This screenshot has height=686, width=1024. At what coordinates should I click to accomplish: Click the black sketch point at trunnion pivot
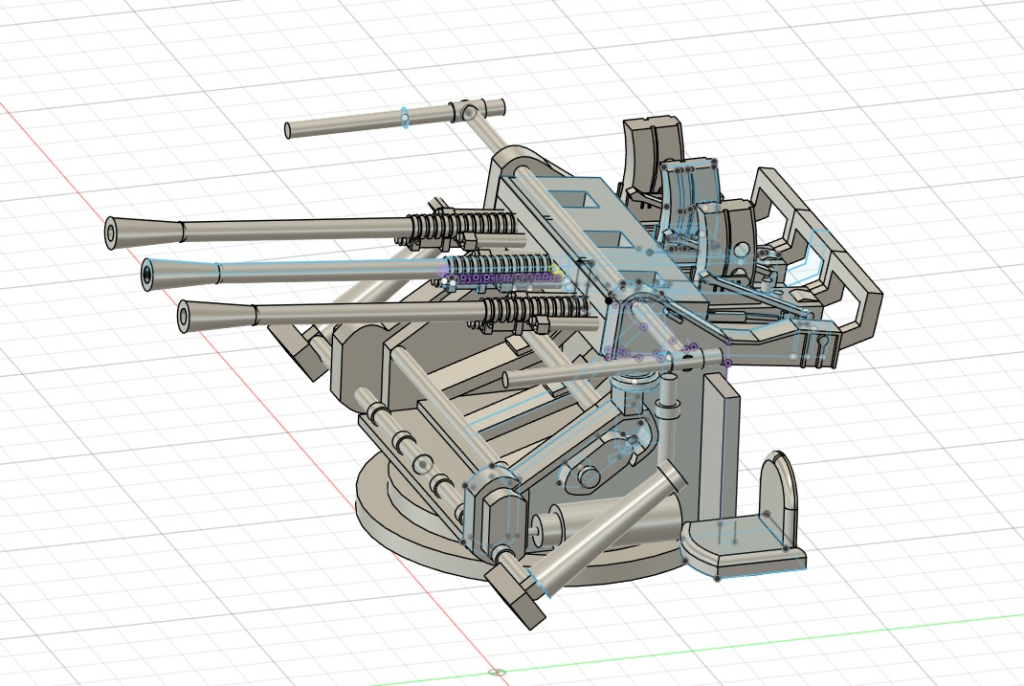click(x=608, y=299)
